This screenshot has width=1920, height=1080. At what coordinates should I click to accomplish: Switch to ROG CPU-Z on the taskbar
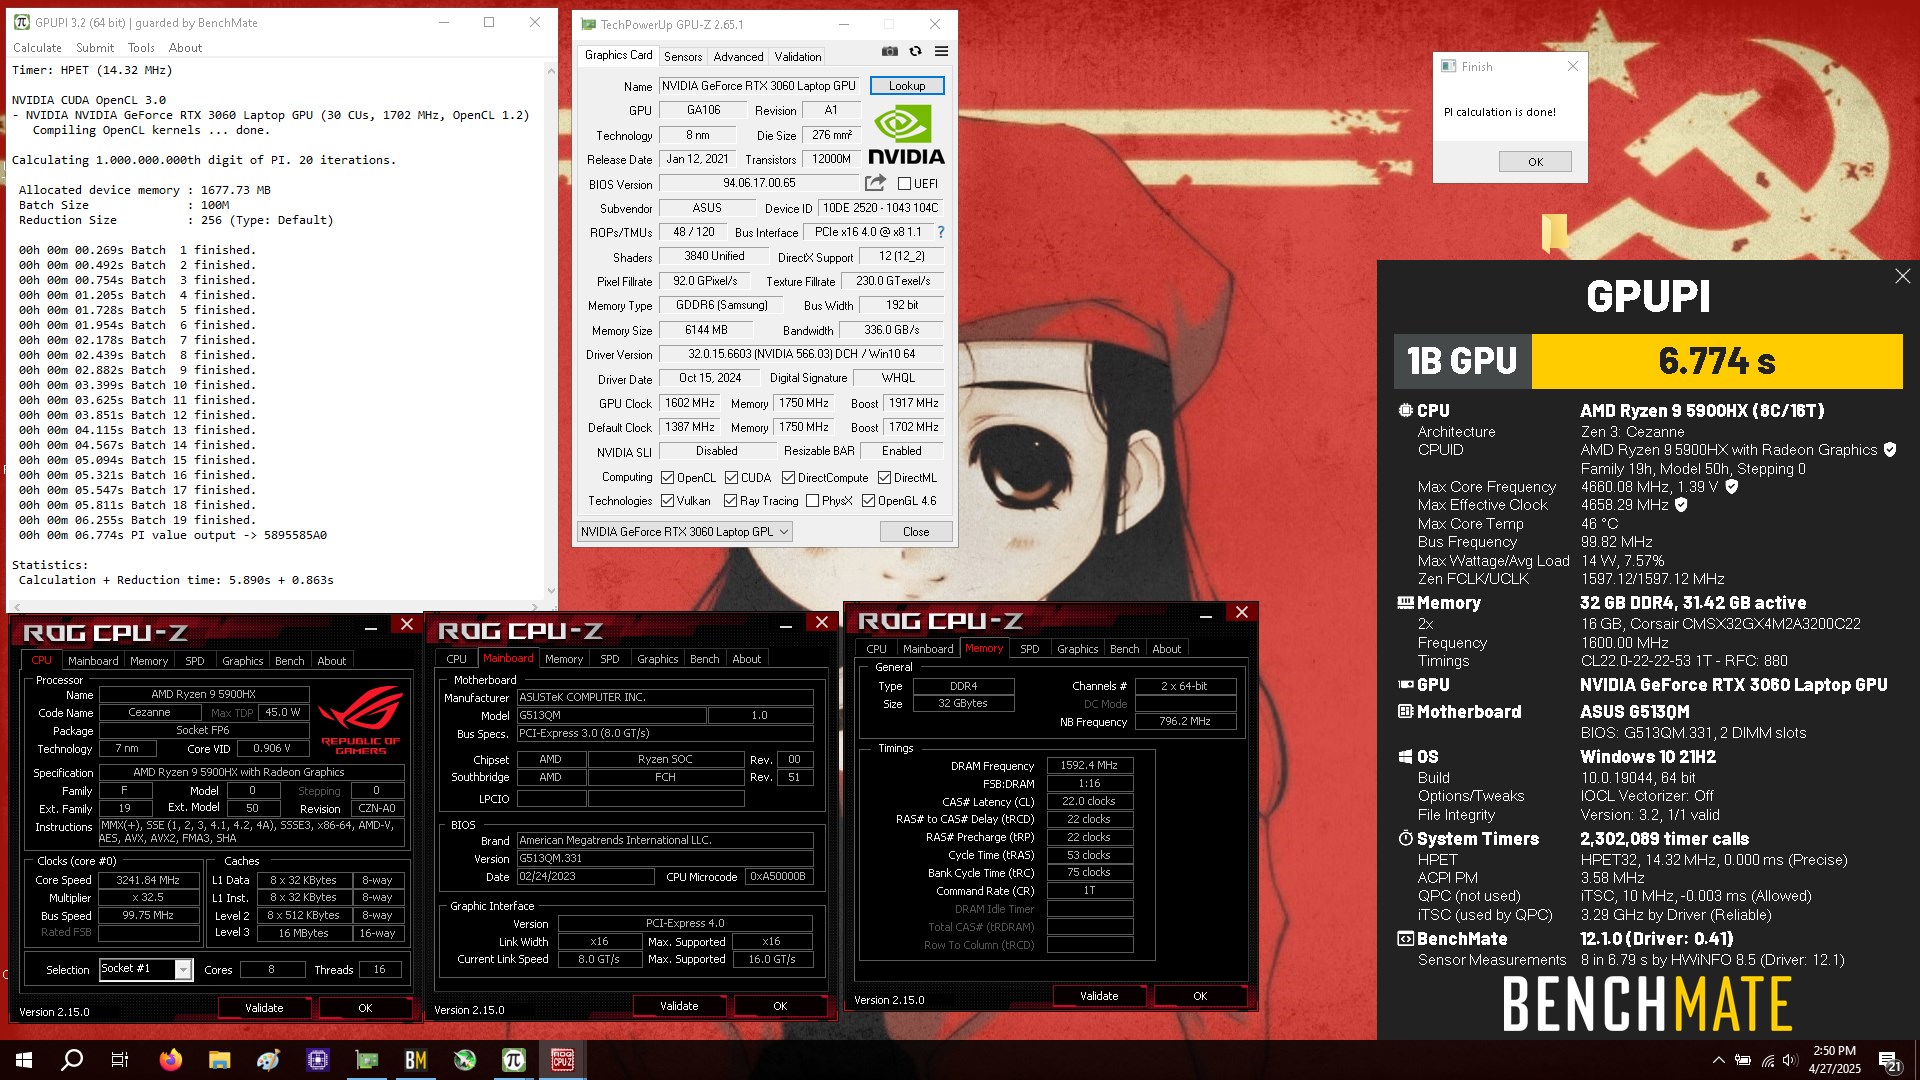(563, 1060)
